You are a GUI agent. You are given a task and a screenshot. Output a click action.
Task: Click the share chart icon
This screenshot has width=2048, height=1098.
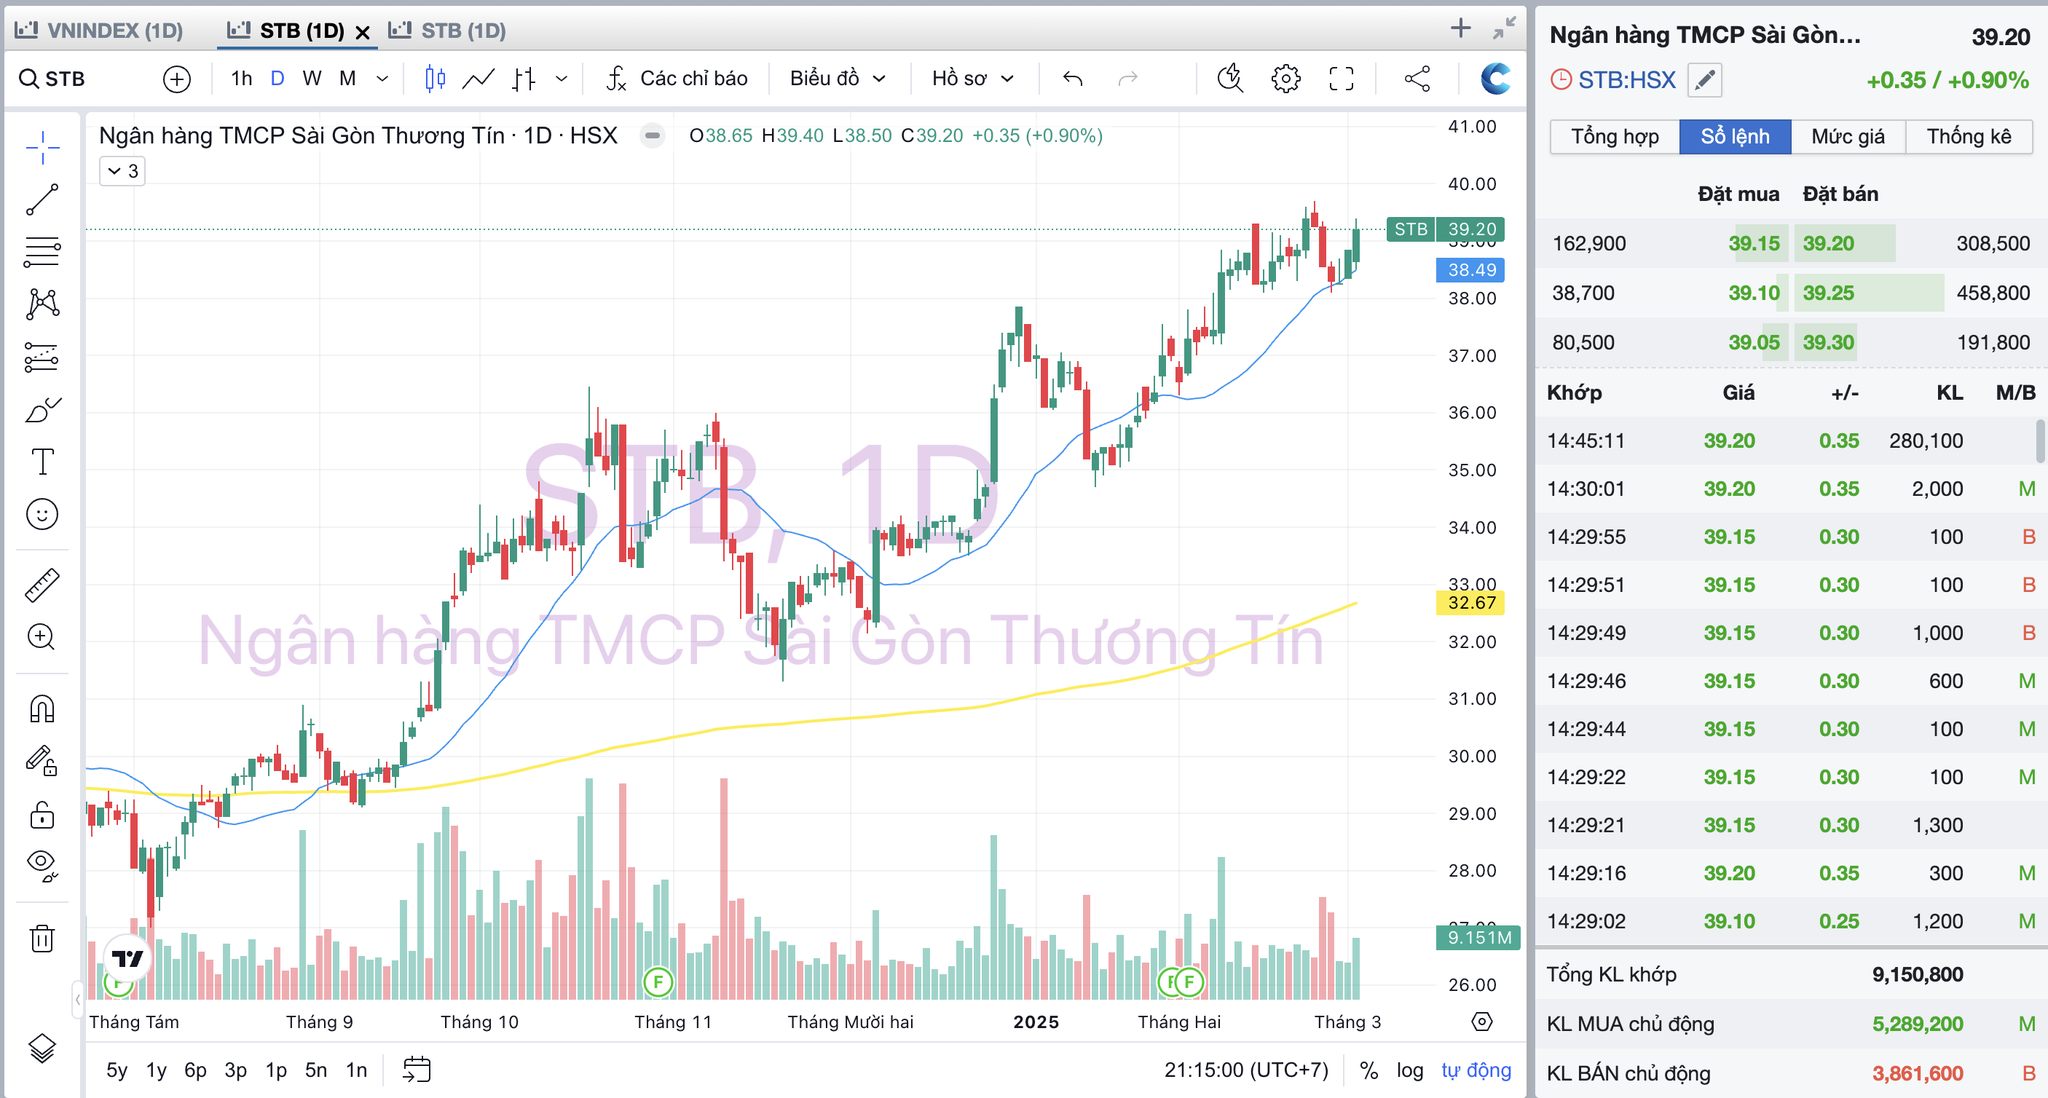pos(1417,79)
